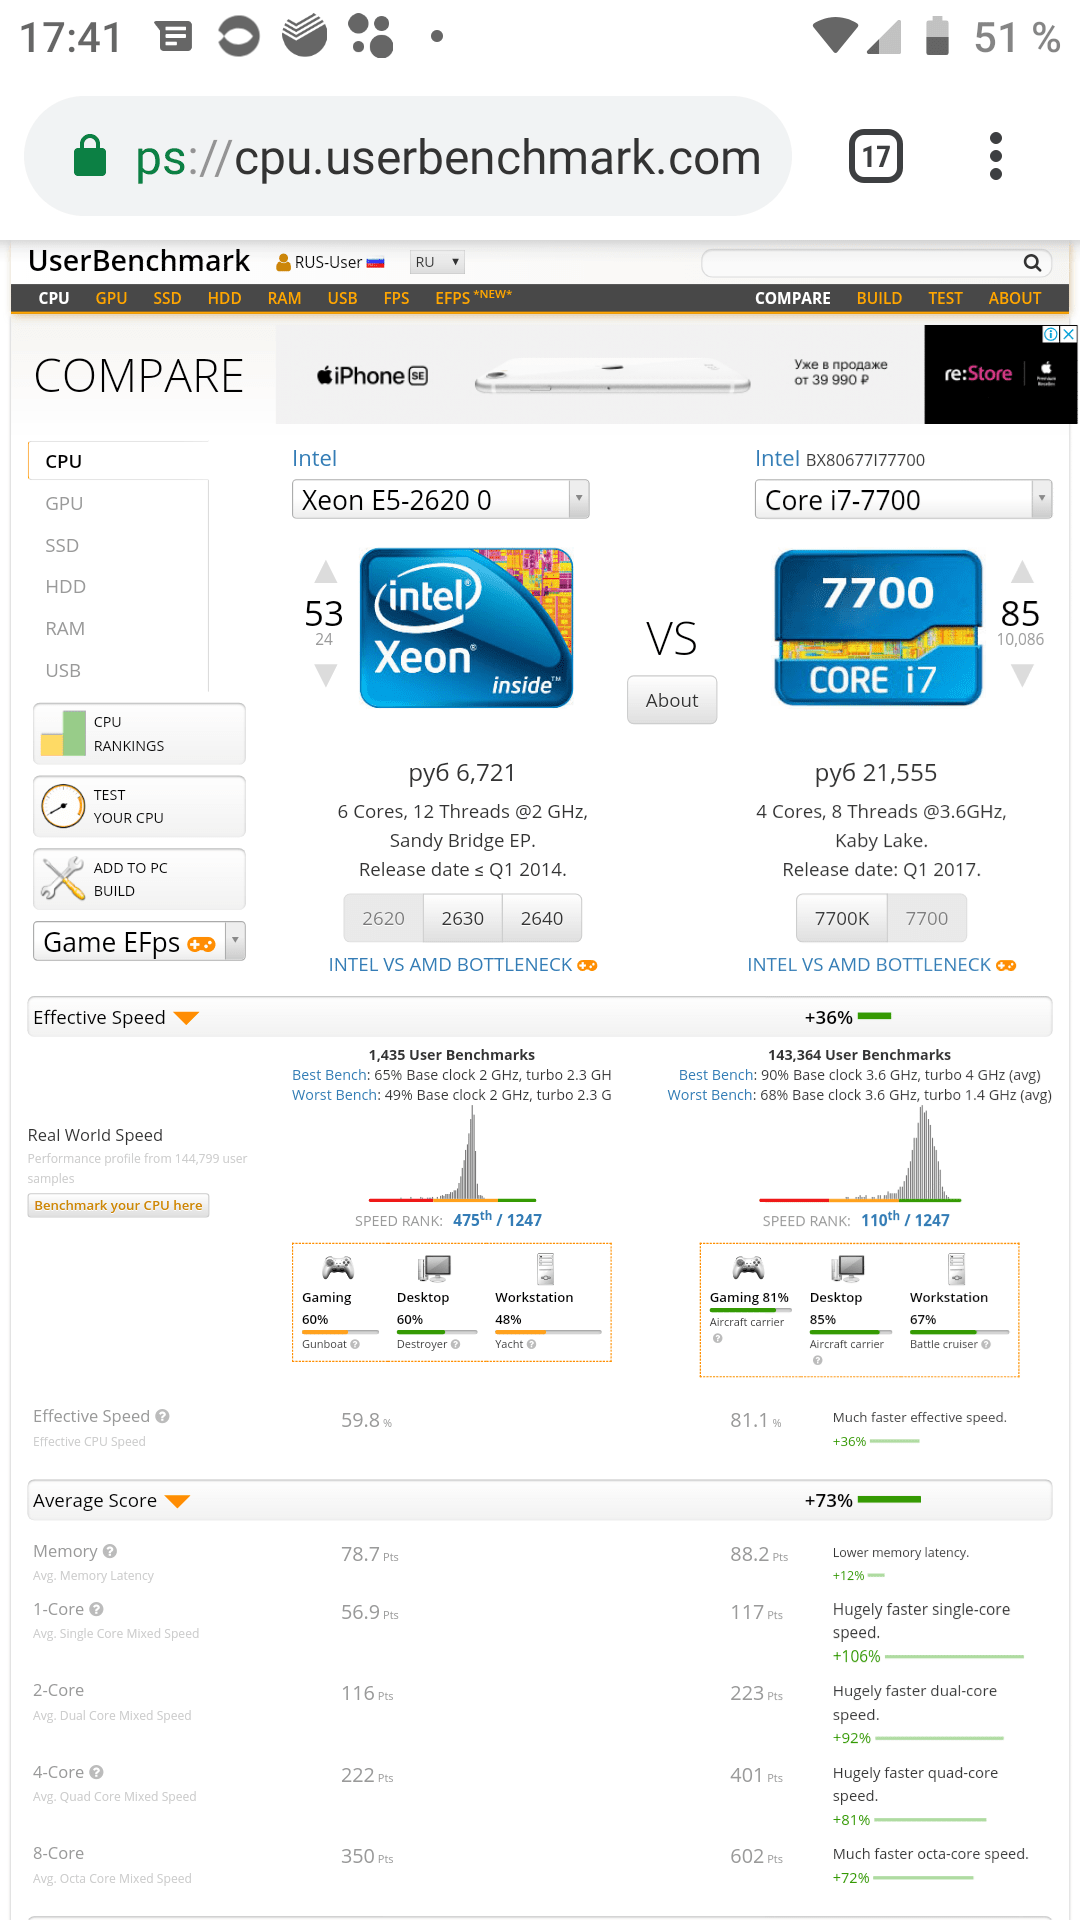
Task: Click the search magnifier icon
Action: tap(1032, 263)
